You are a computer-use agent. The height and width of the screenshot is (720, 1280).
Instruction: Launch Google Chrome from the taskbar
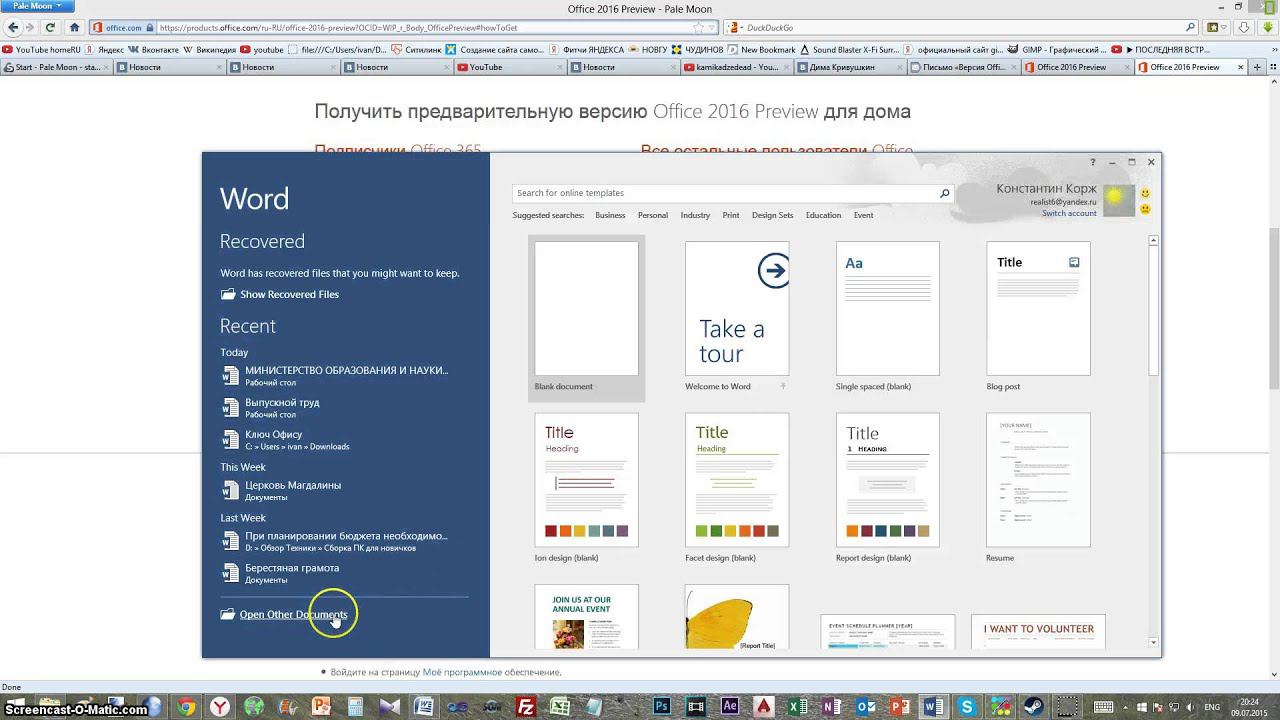coord(187,707)
